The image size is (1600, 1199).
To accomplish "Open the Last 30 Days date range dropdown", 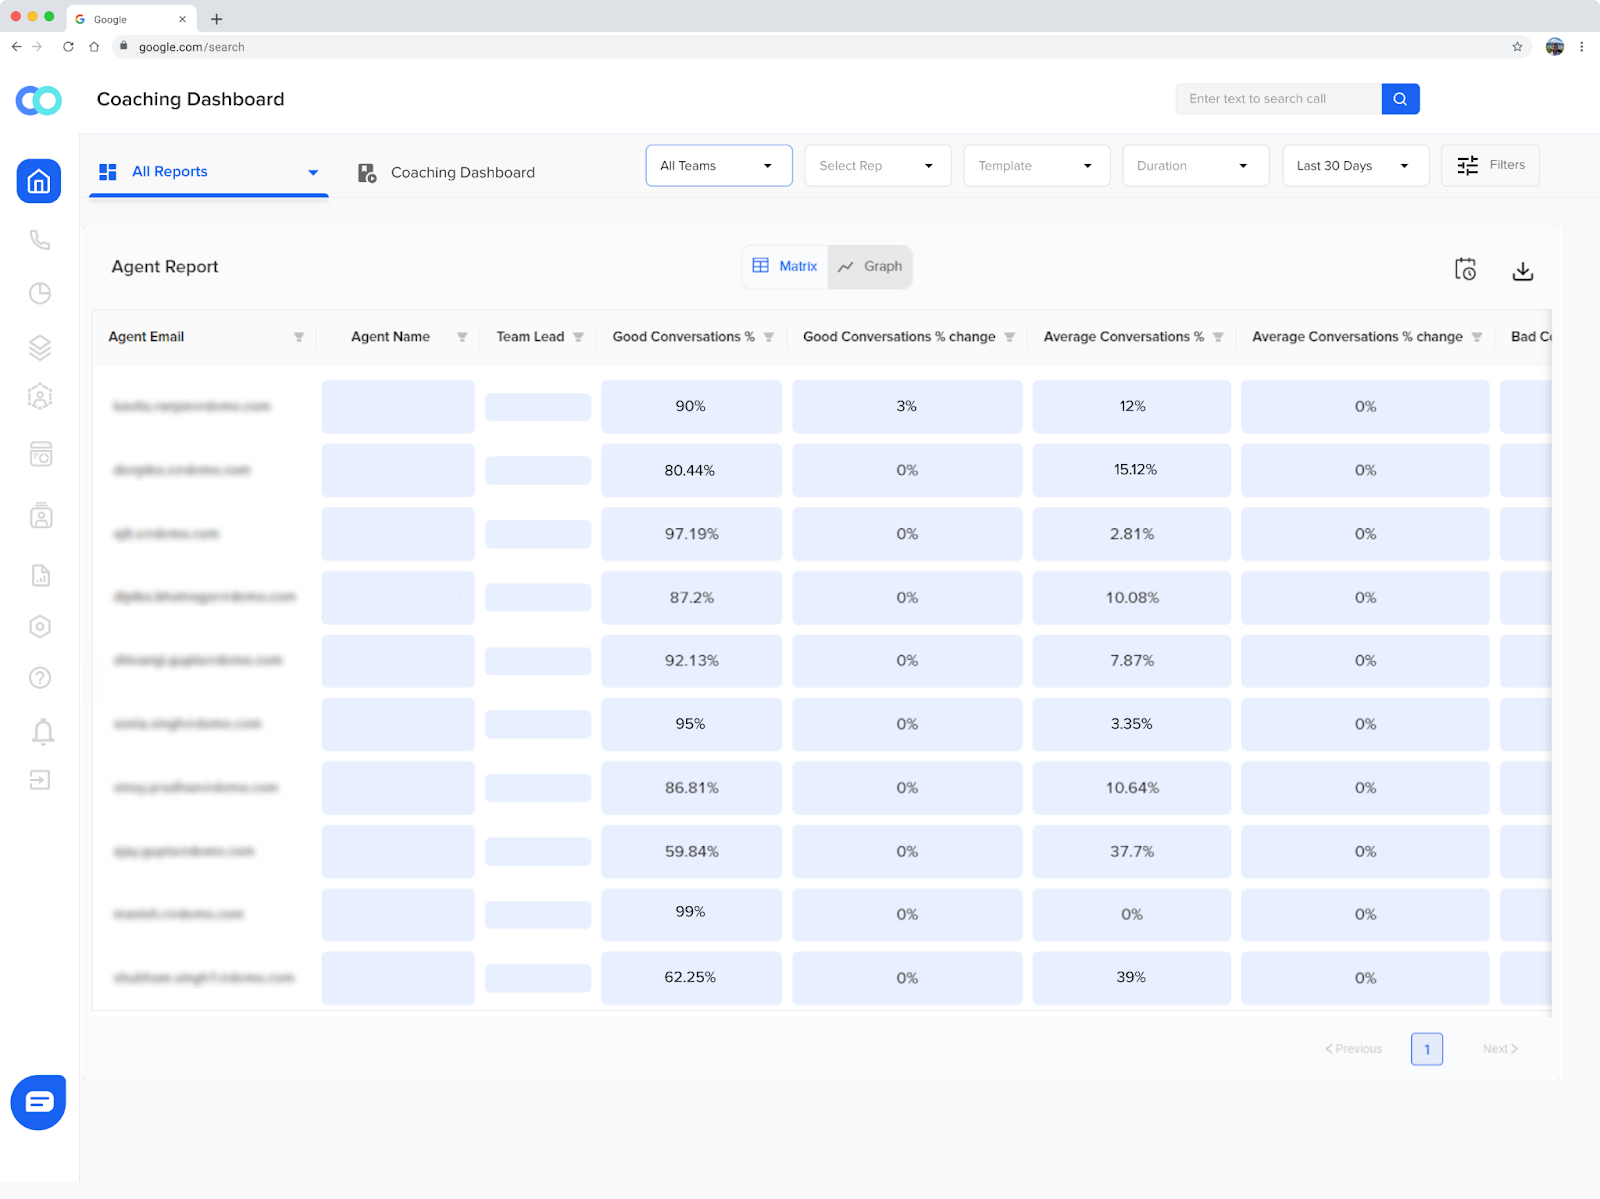I will (1354, 165).
